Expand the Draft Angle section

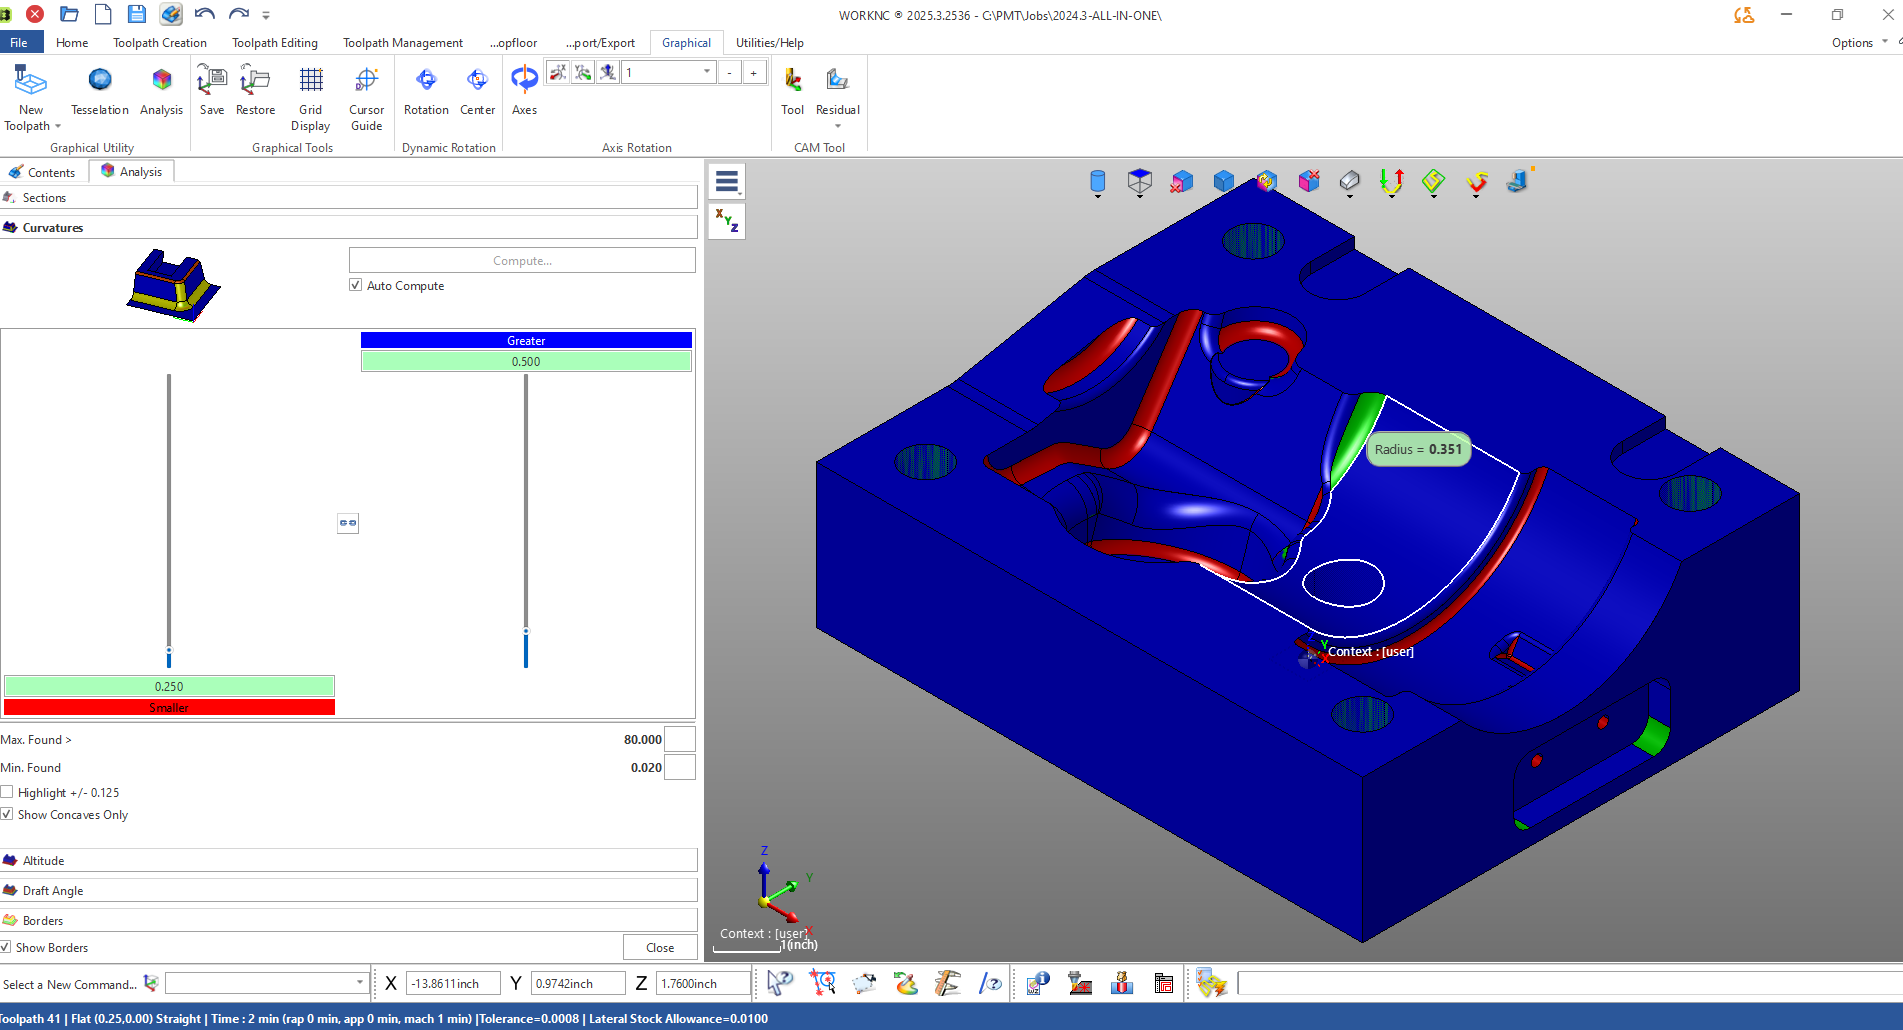(53, 890)
